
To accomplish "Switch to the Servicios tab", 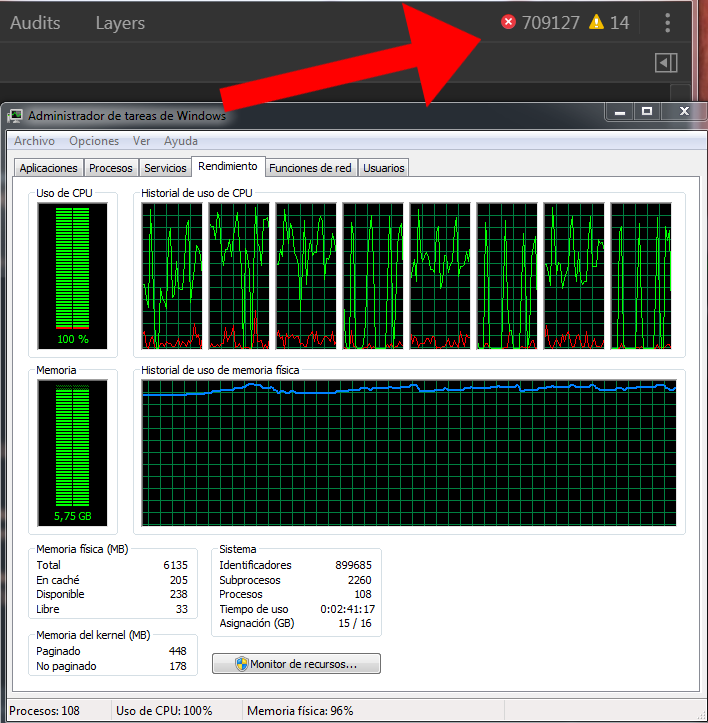I will pyautogui.click(x=165, y=168).
